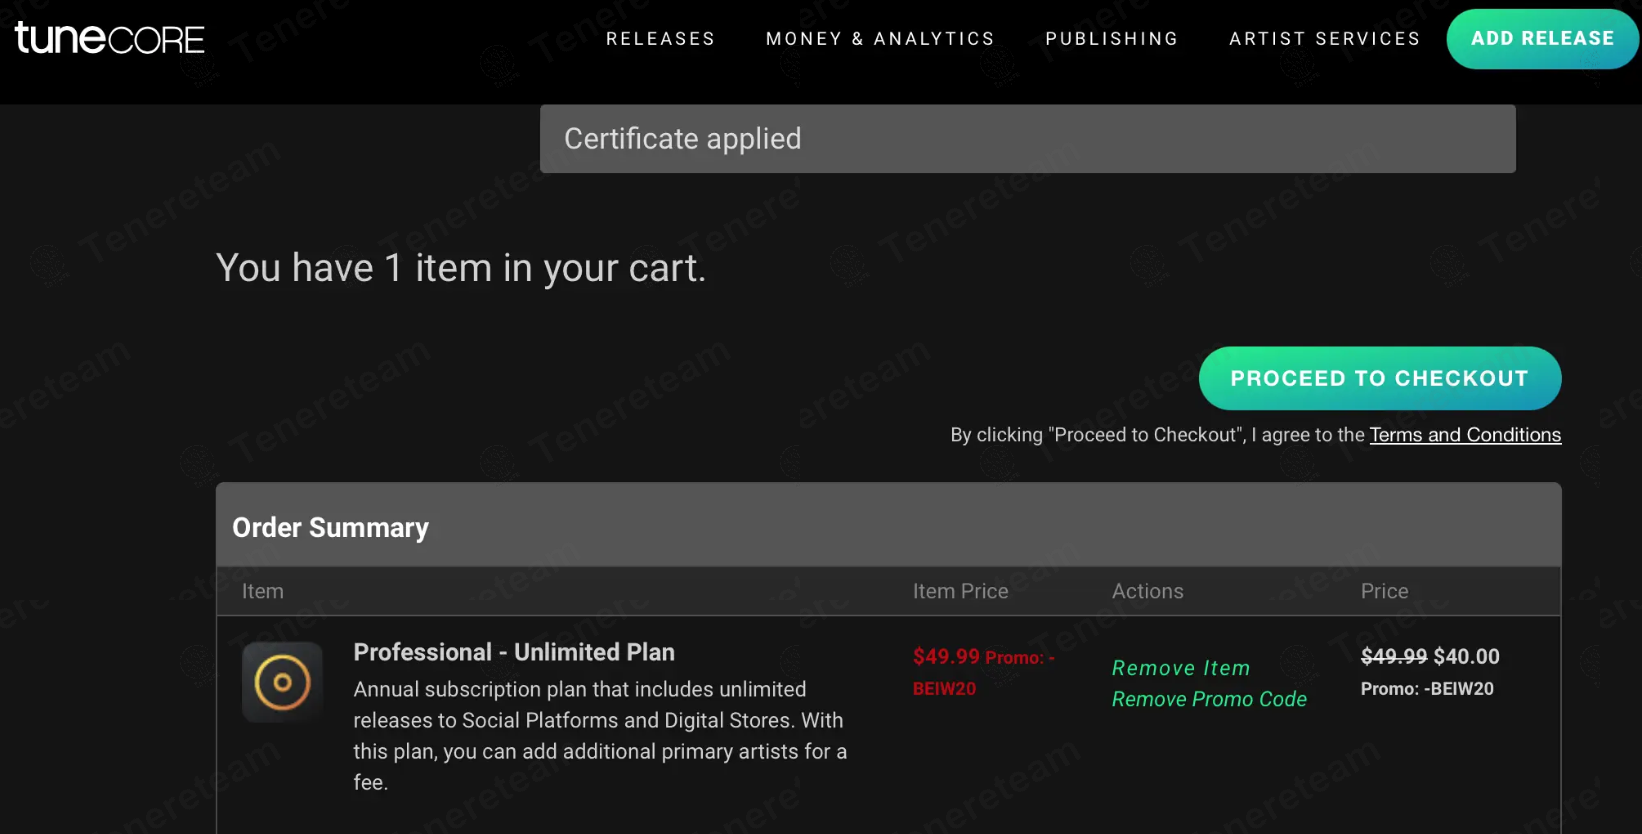Click the ADD RELEASE button

[x=1541, y=38]
